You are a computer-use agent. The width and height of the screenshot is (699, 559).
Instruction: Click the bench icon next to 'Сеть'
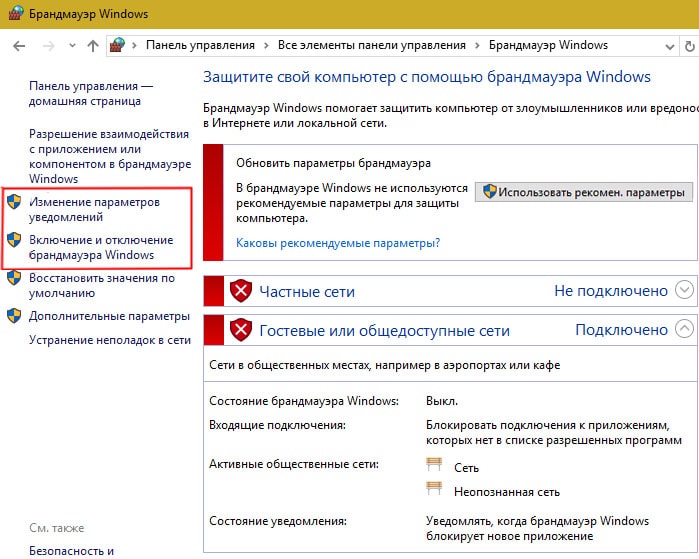click(434, 464)
